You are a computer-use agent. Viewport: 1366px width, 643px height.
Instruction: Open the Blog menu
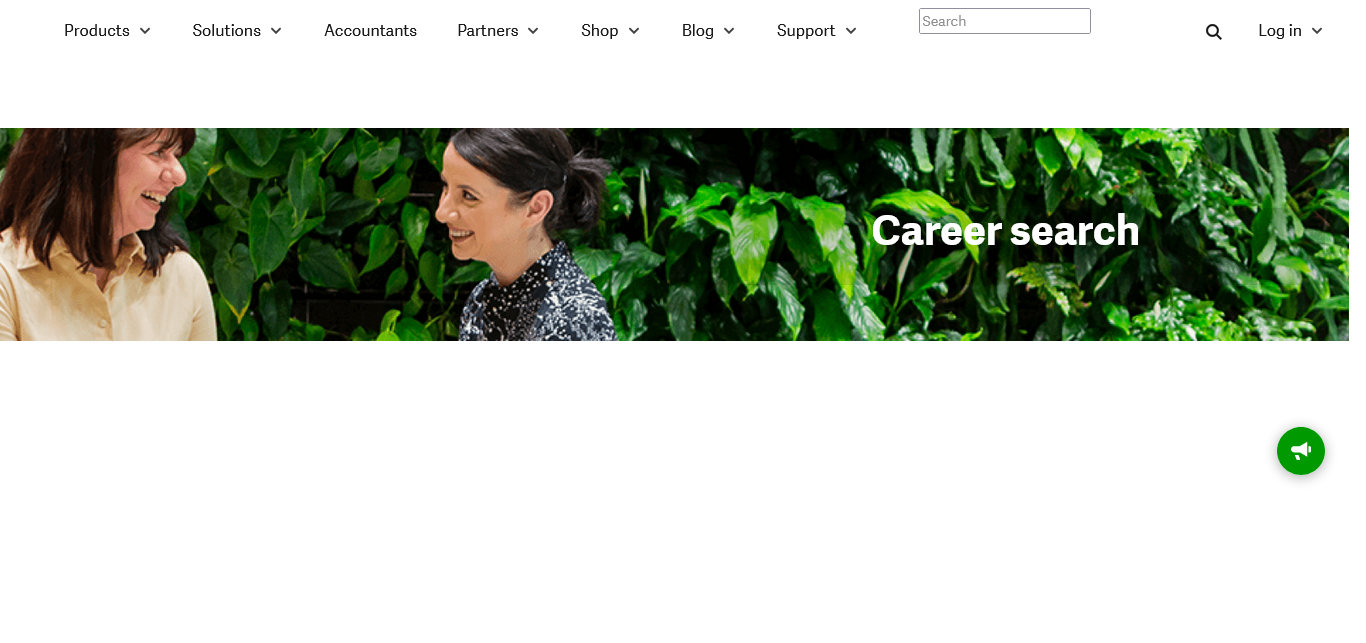click(698, 31)
